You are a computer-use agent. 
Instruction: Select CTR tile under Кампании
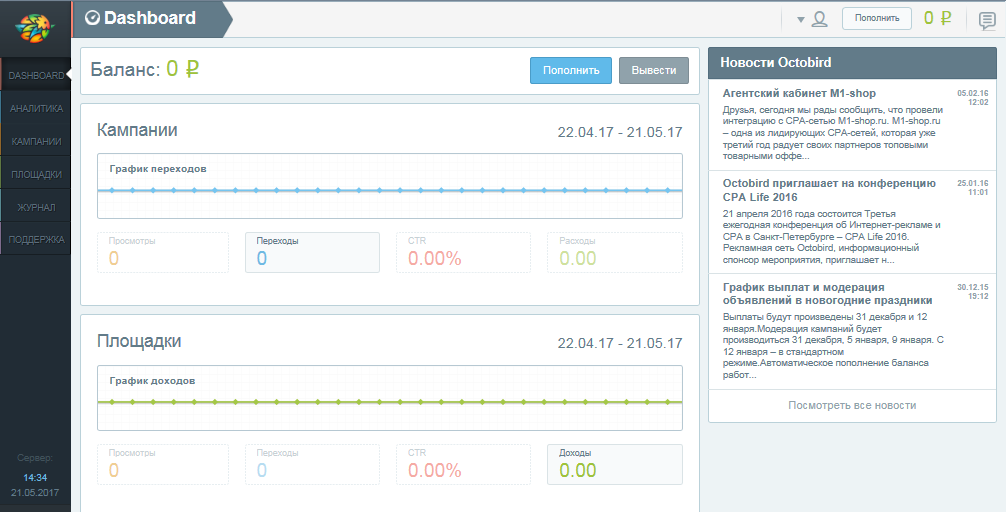click(463, 252)
